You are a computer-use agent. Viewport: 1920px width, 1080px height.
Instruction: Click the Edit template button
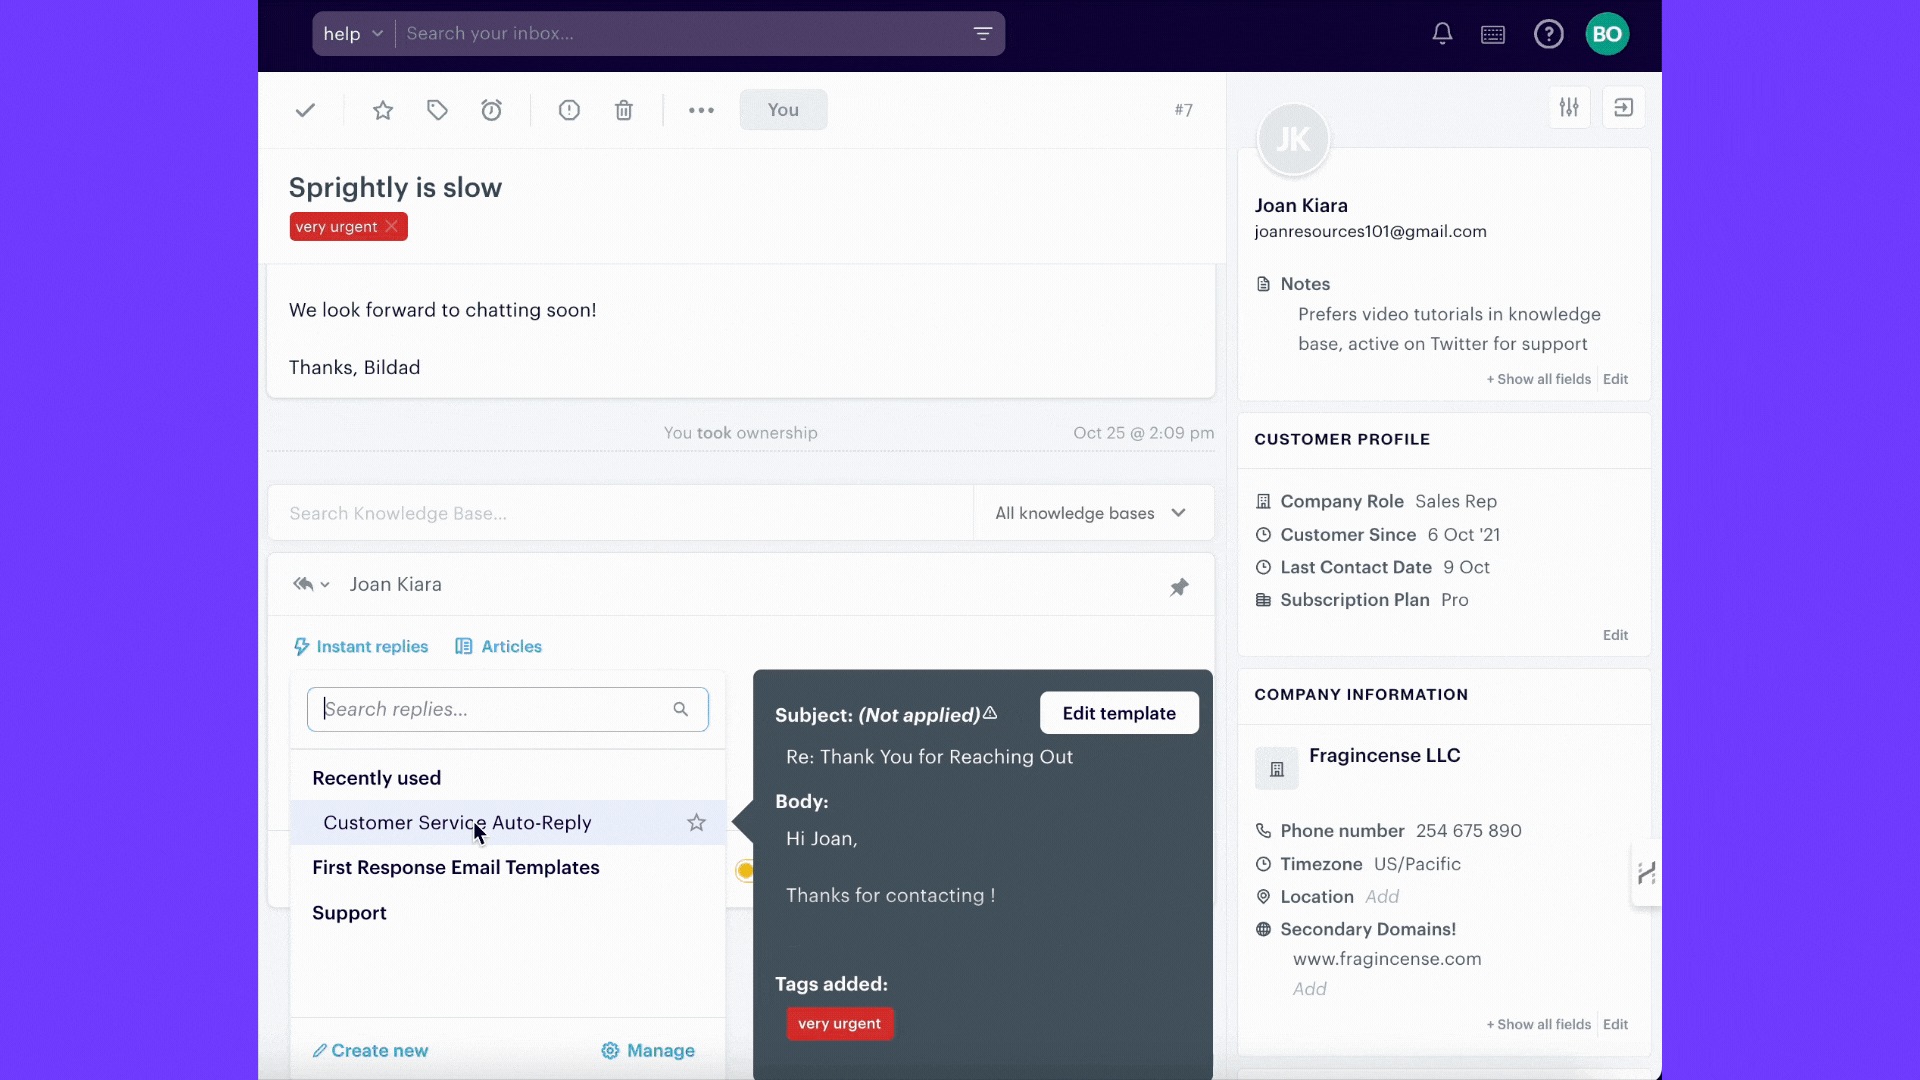[x=1119, y=712]
